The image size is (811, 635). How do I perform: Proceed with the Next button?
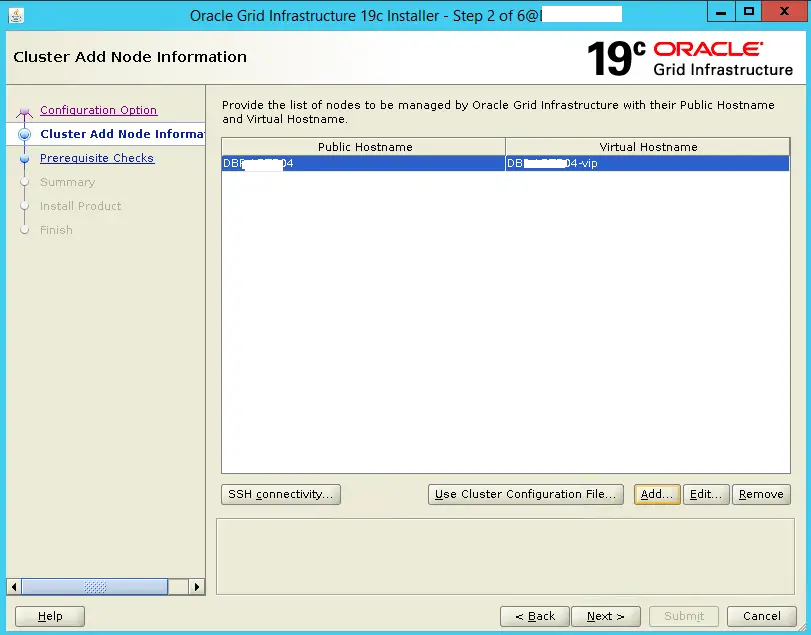pos(606,616)
